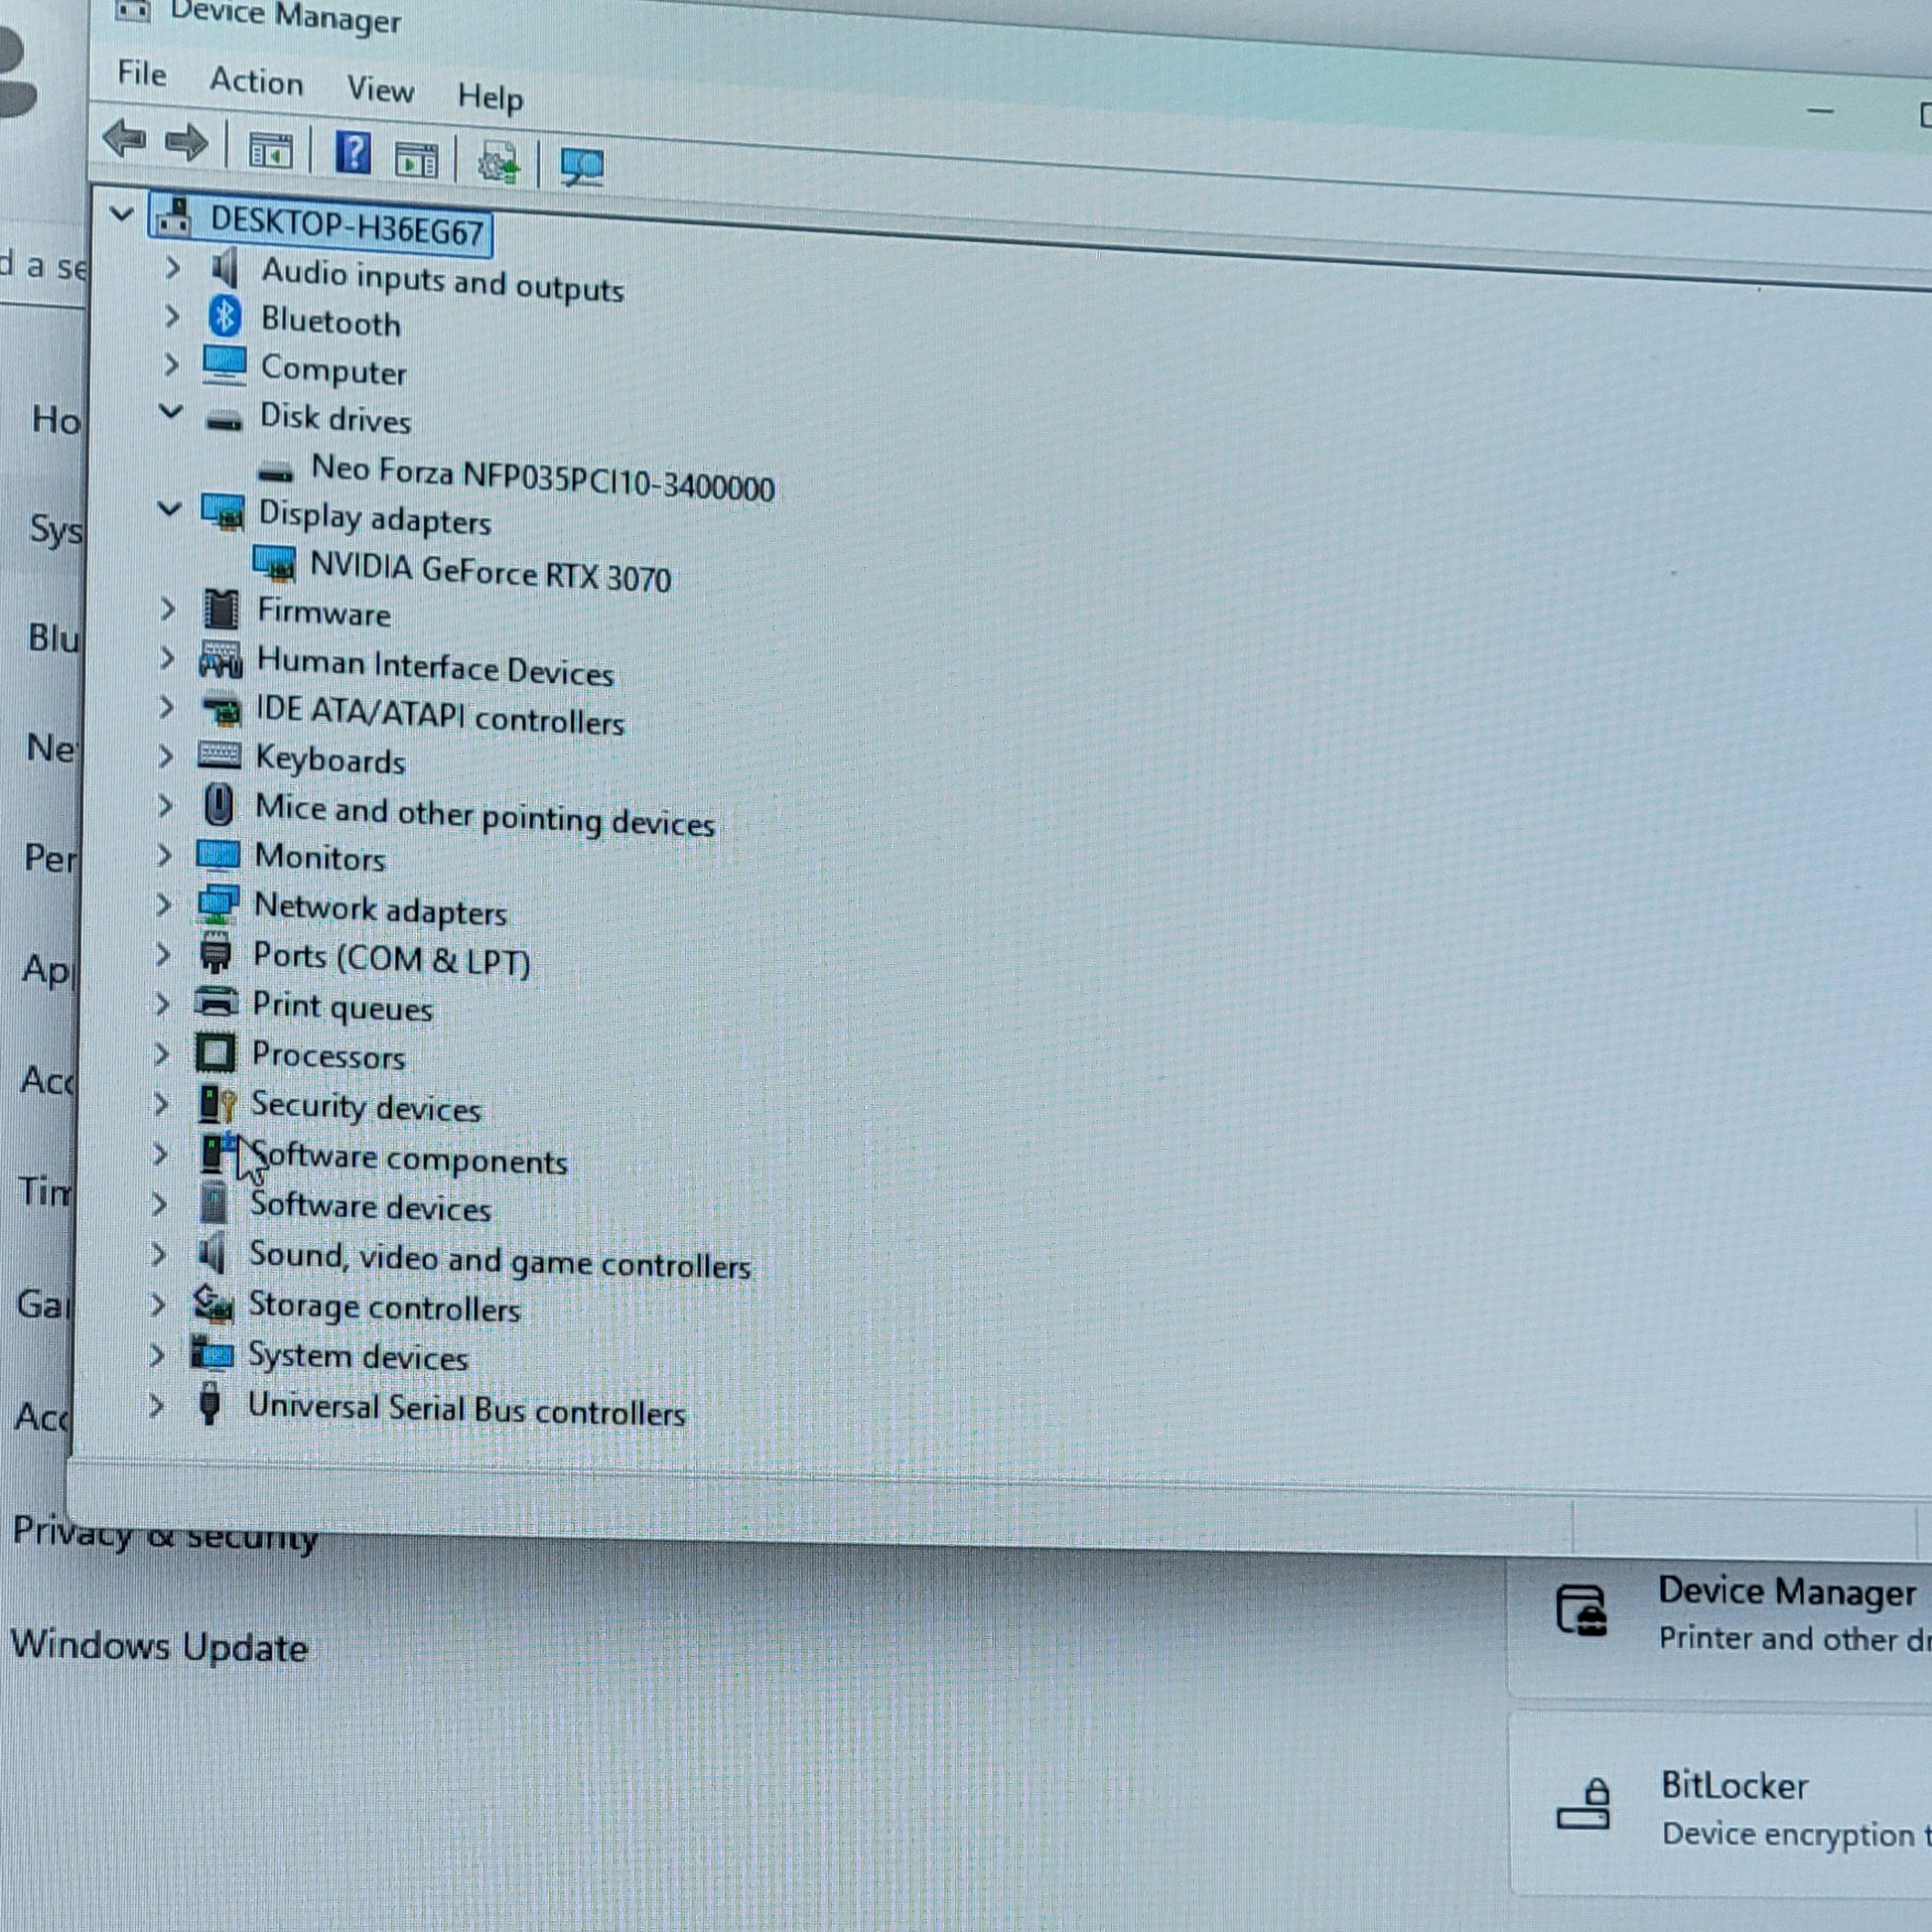Collapse the Disk drives category
The height and width of the screenshot is (1932, 1932).
coord(171,412)
